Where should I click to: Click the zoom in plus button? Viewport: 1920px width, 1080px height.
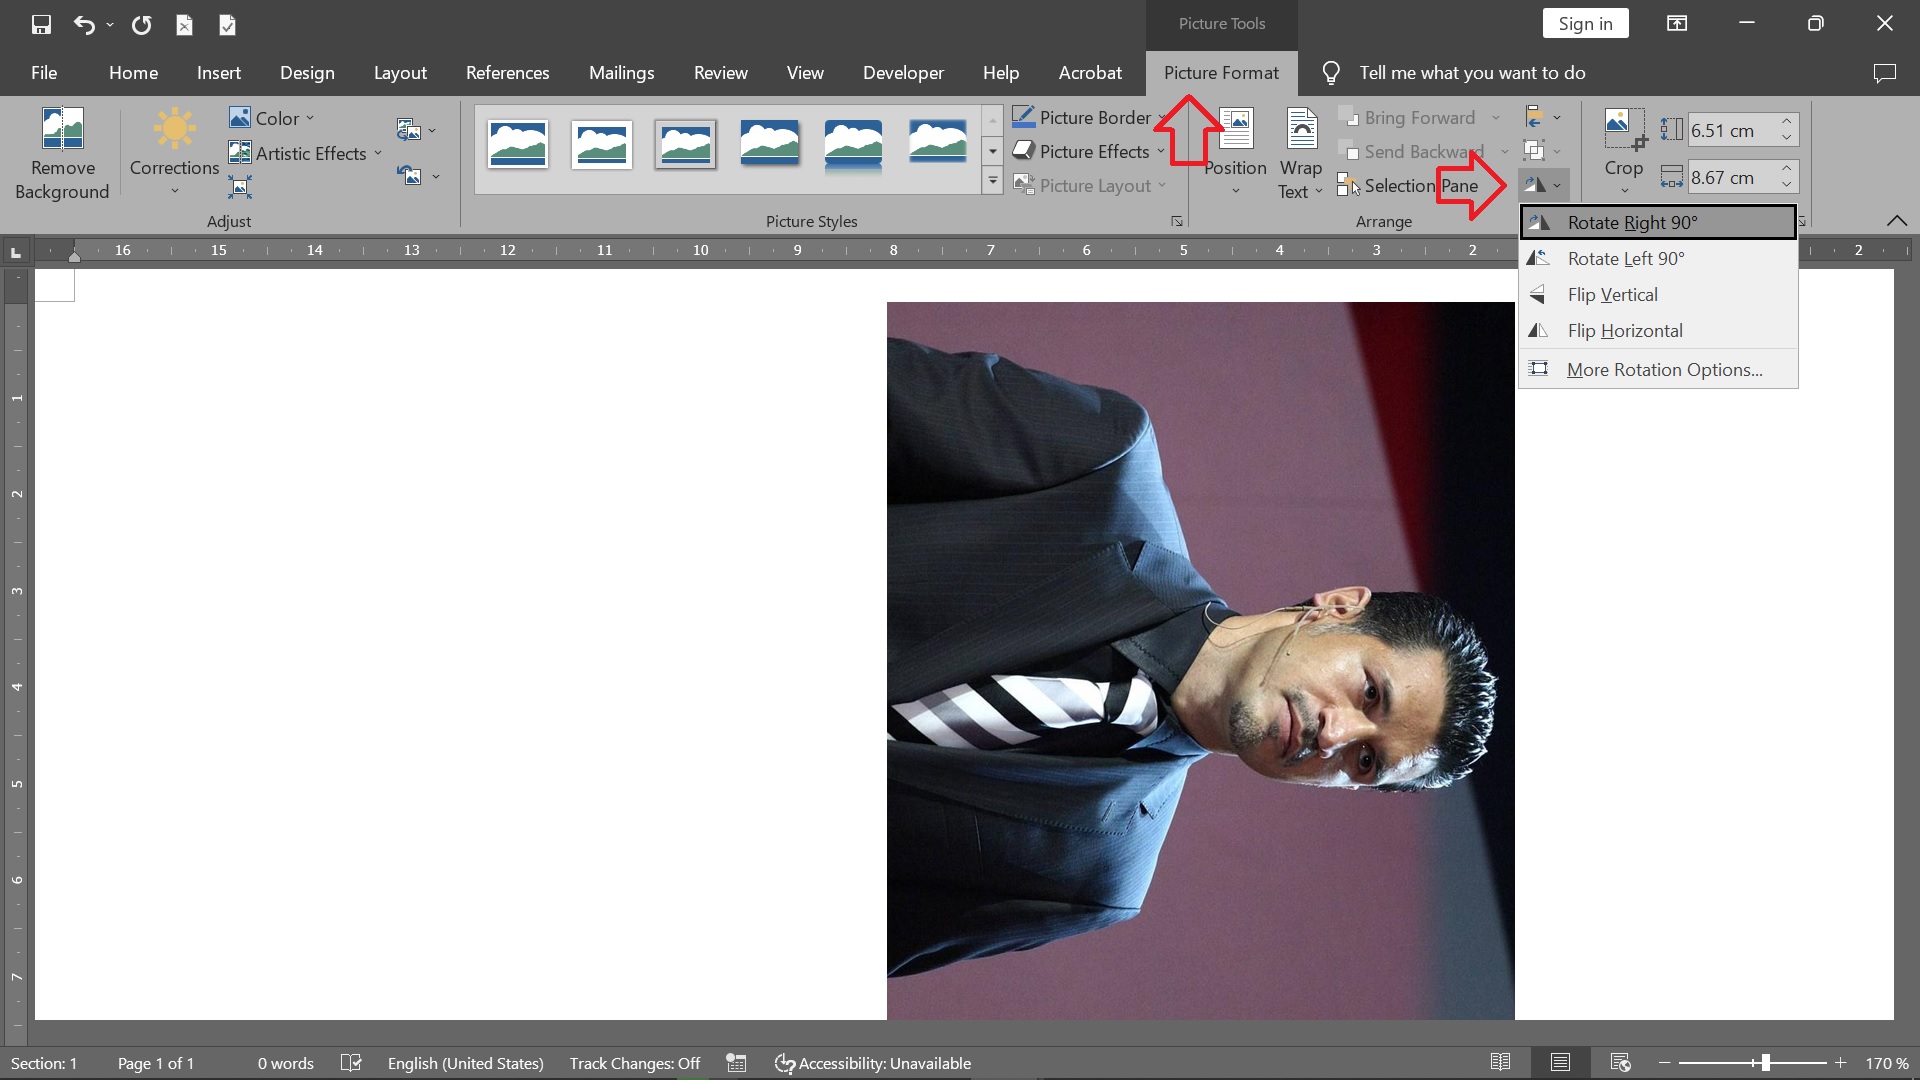pos(1840,1063)
